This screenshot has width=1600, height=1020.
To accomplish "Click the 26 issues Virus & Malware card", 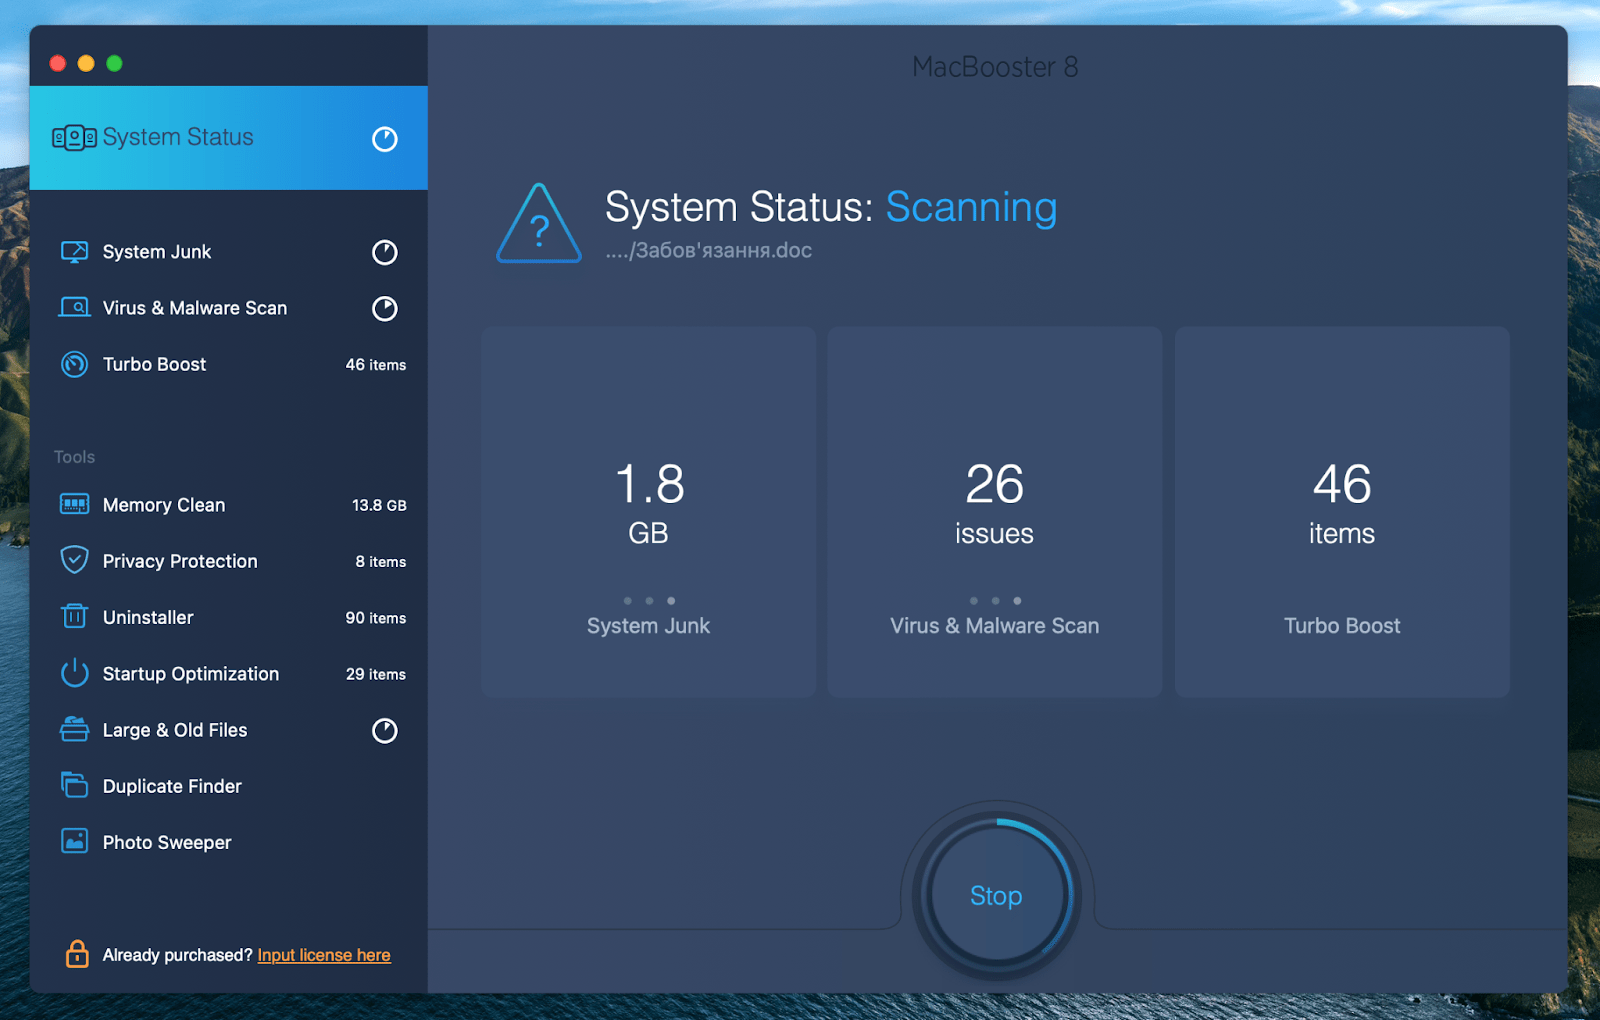I will point(995,512).
